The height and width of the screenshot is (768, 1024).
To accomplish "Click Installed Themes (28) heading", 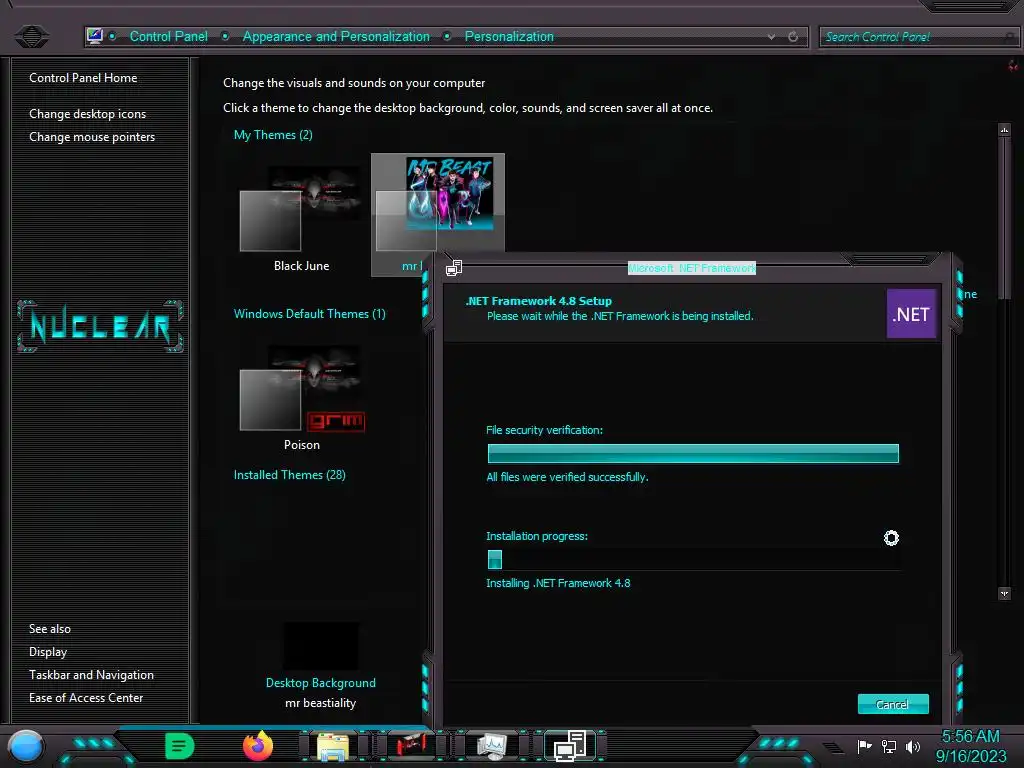I will point(289,475).
